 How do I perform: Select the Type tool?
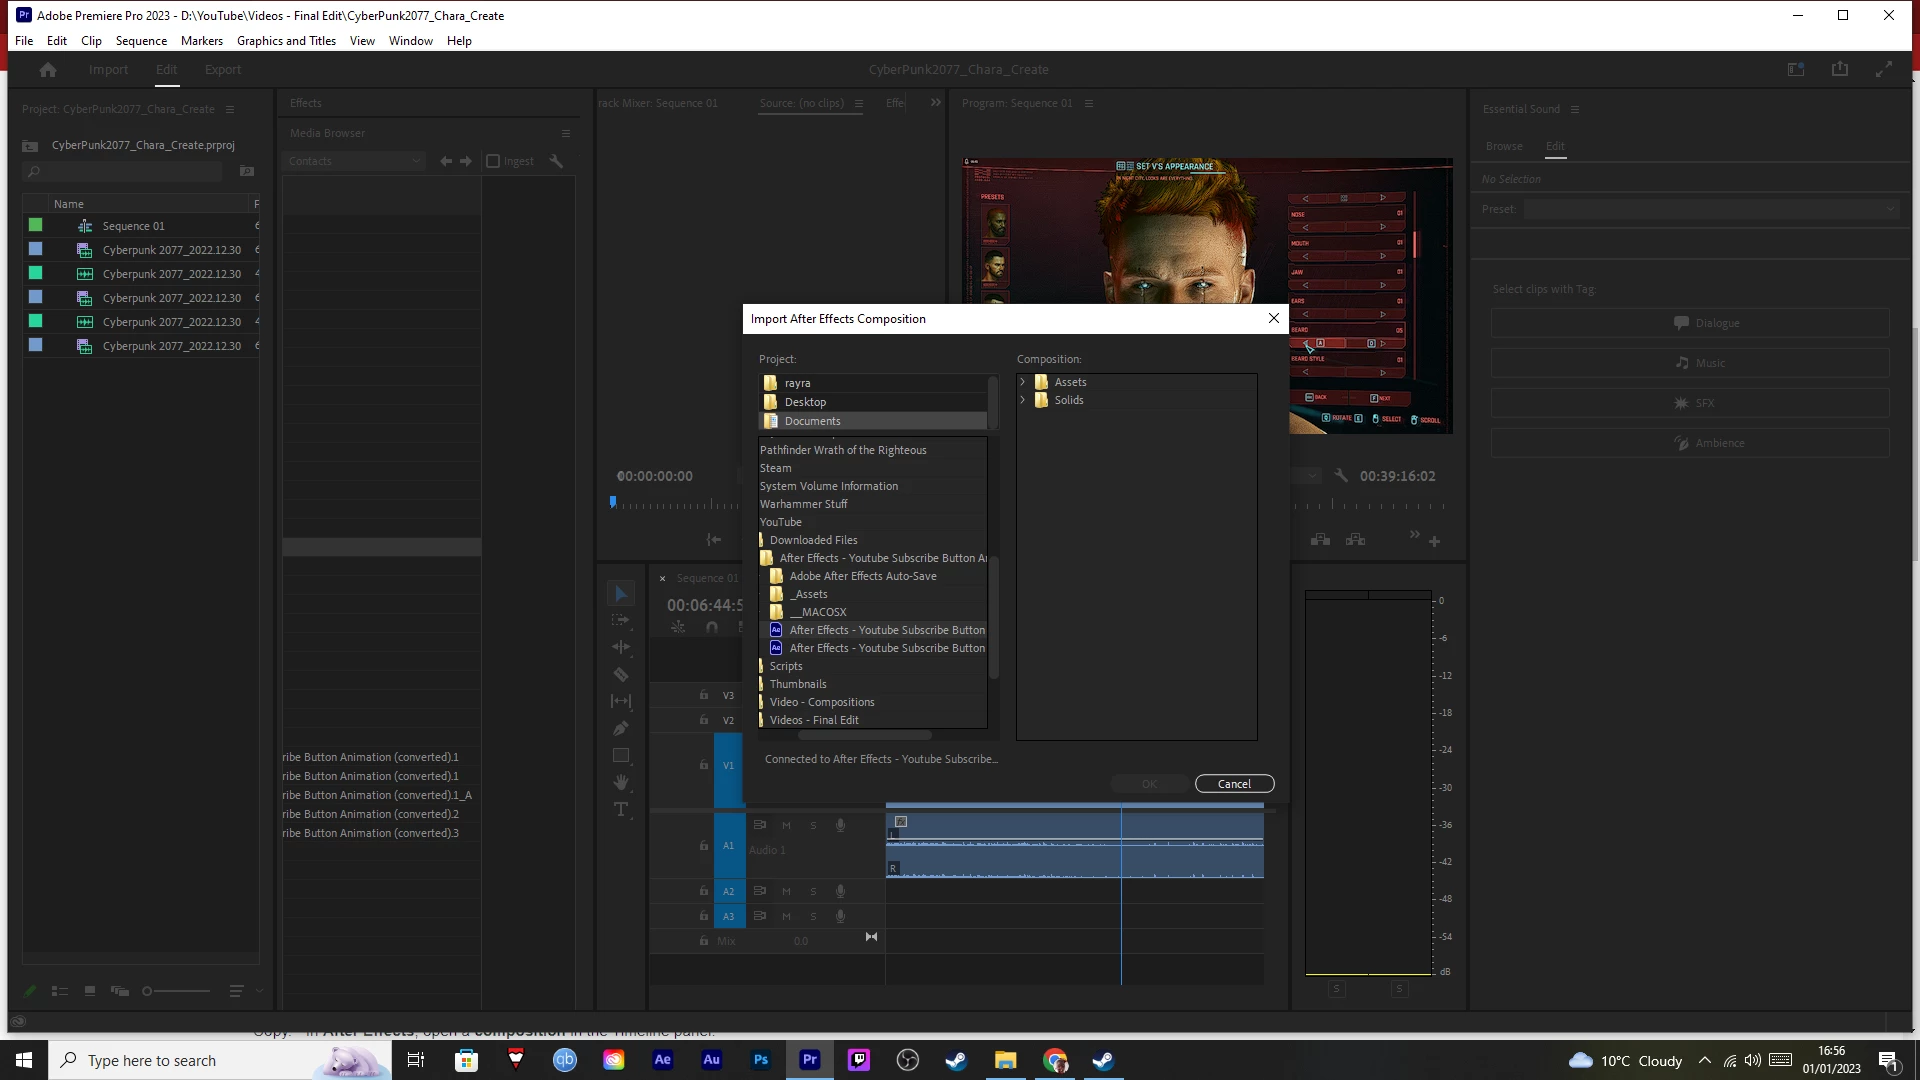click(x=621, y=810)
